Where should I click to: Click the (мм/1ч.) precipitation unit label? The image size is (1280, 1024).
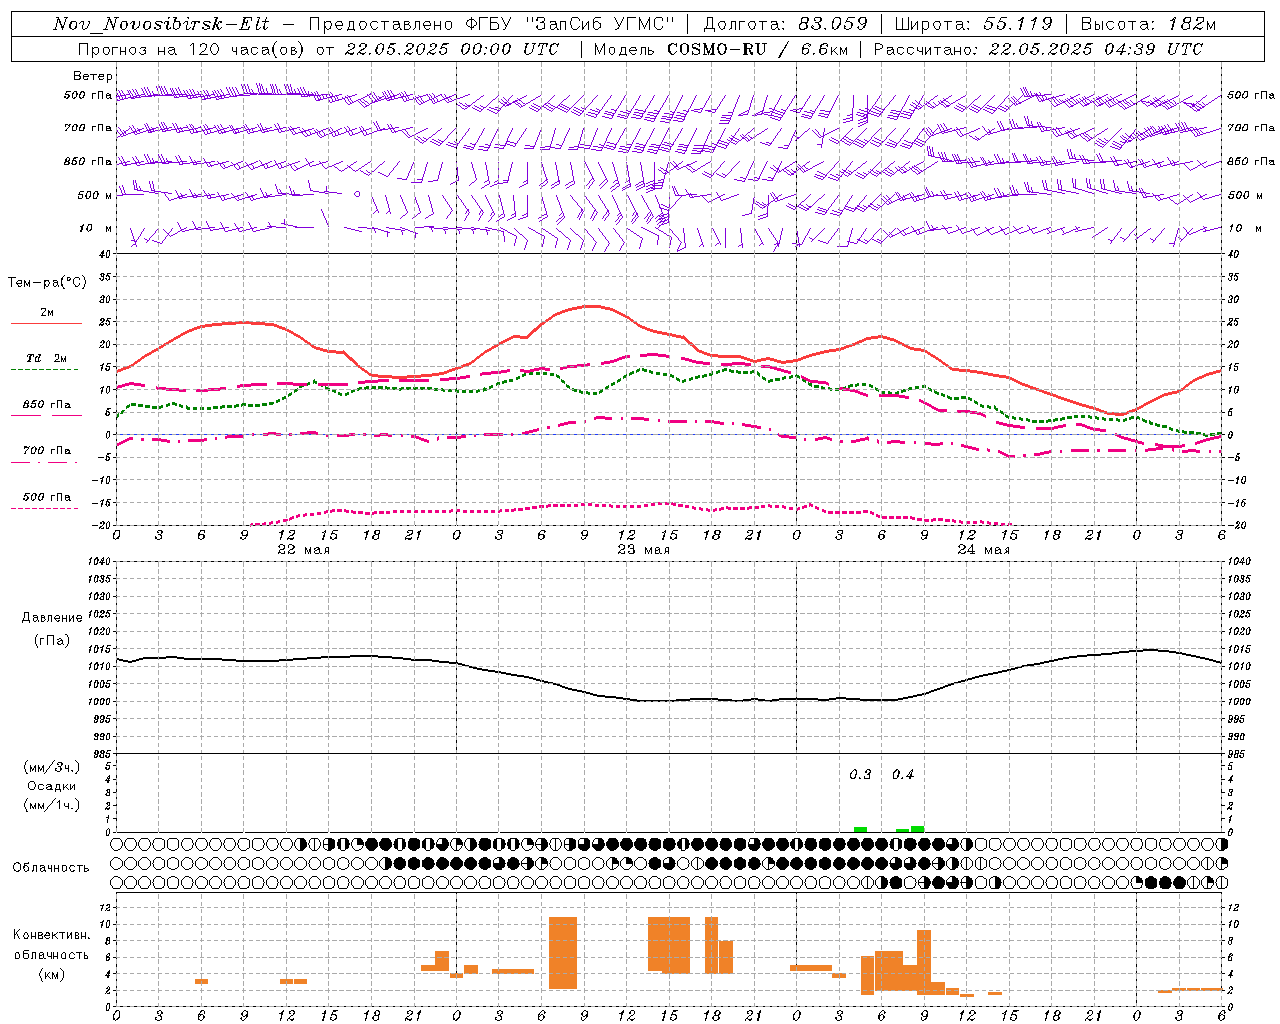tap(51, 805)
